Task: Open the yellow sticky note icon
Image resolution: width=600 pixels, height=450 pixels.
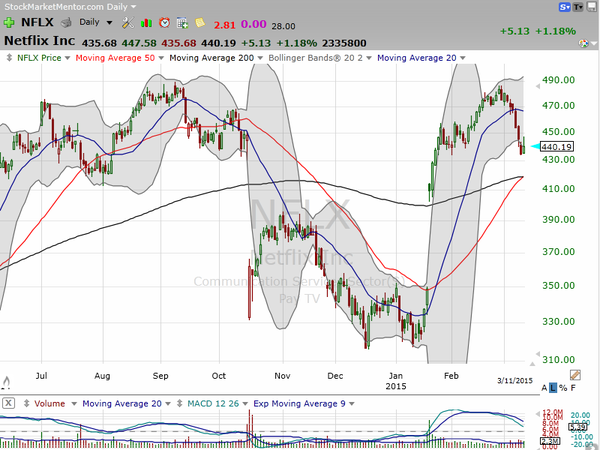Action: (x=200, y=23)
